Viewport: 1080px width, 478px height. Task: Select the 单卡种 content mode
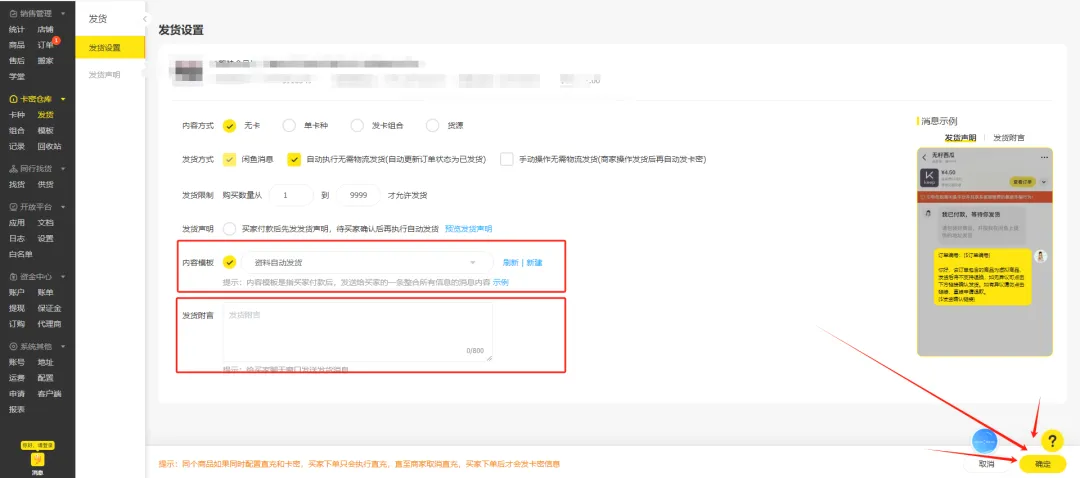289,125
